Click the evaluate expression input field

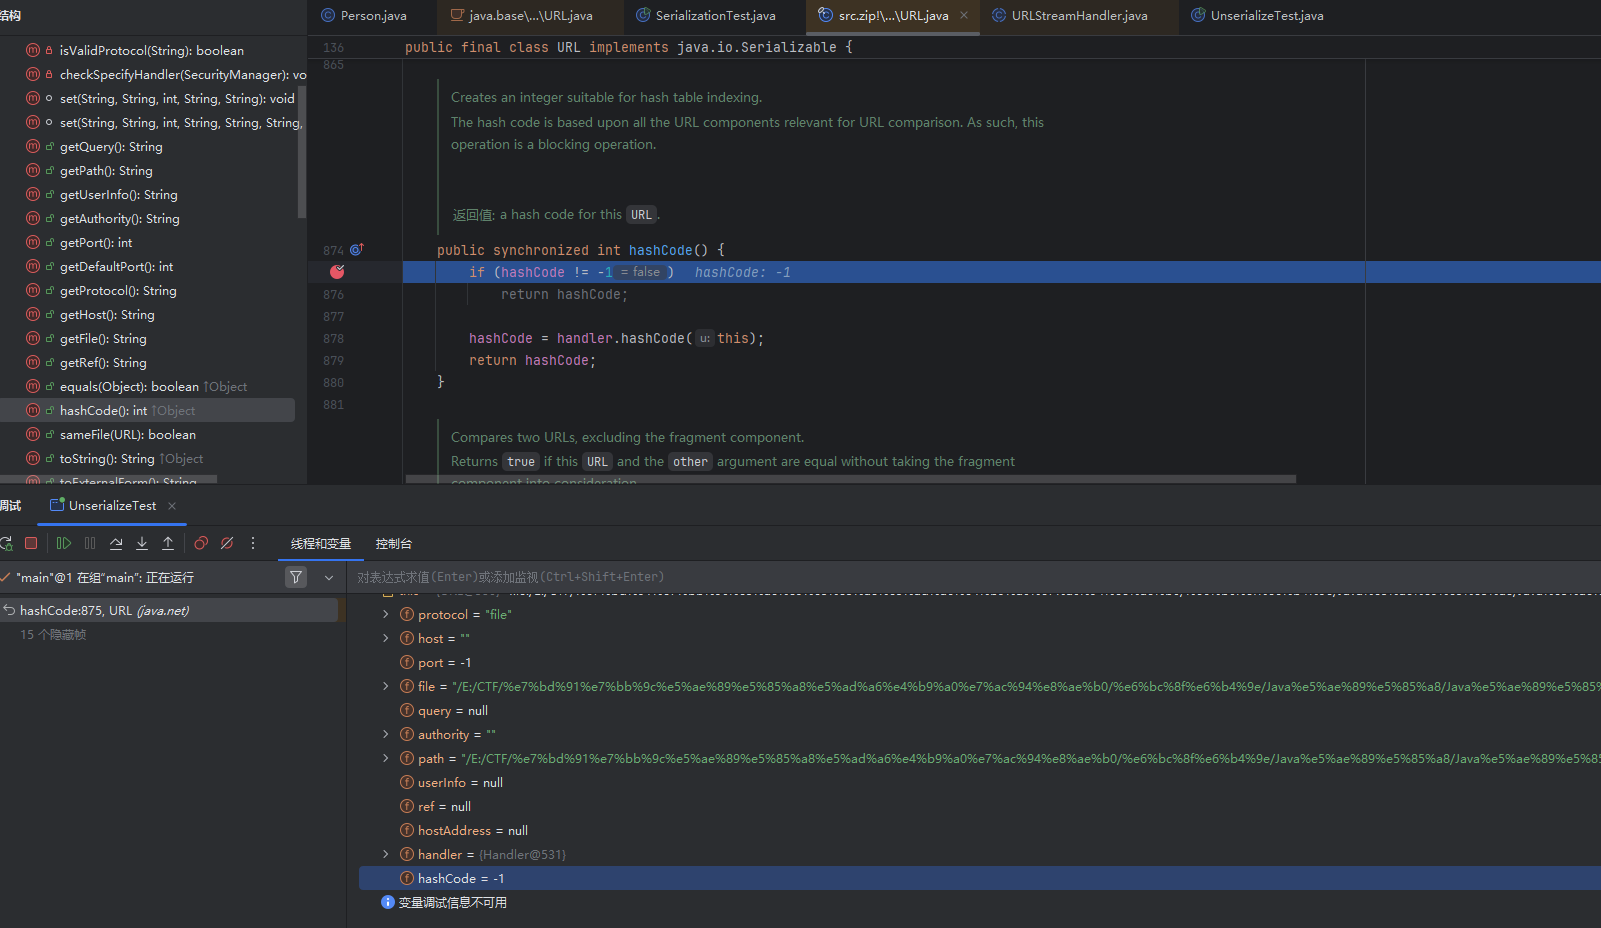pyautogui.click(x=900, y=577)
